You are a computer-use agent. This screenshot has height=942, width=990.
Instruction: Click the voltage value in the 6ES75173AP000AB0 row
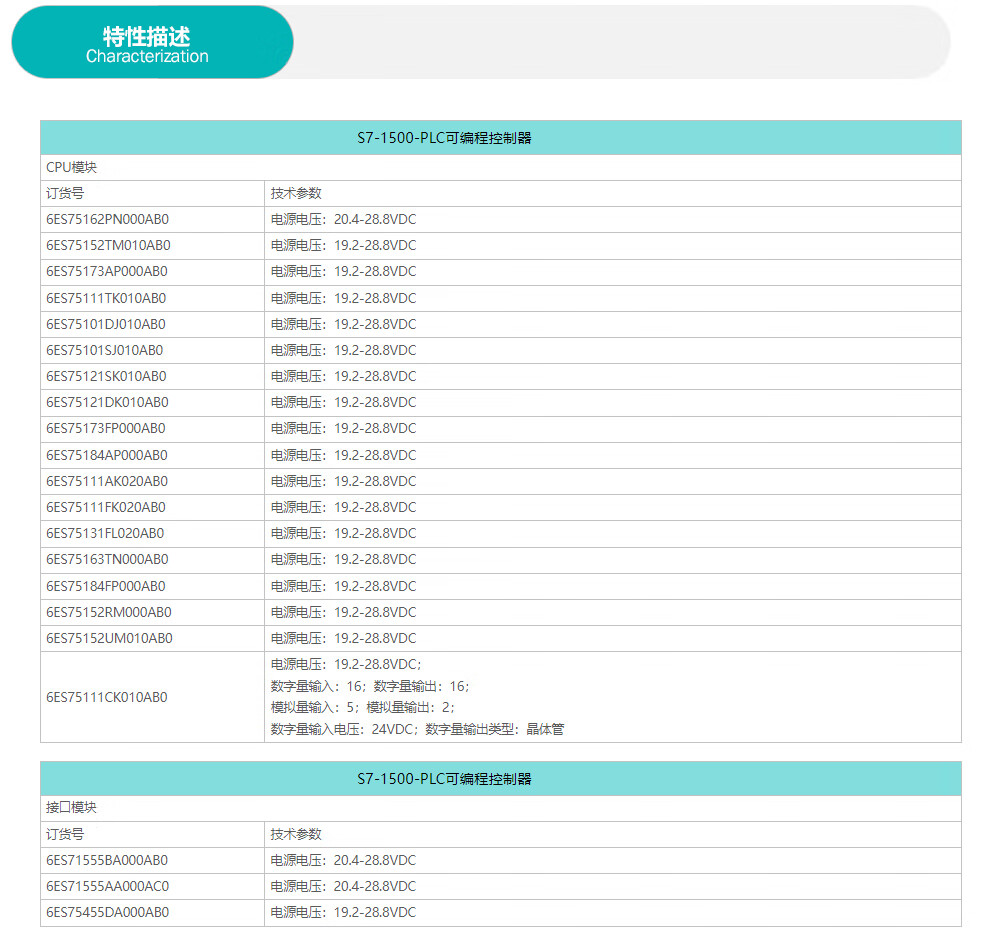375,271
